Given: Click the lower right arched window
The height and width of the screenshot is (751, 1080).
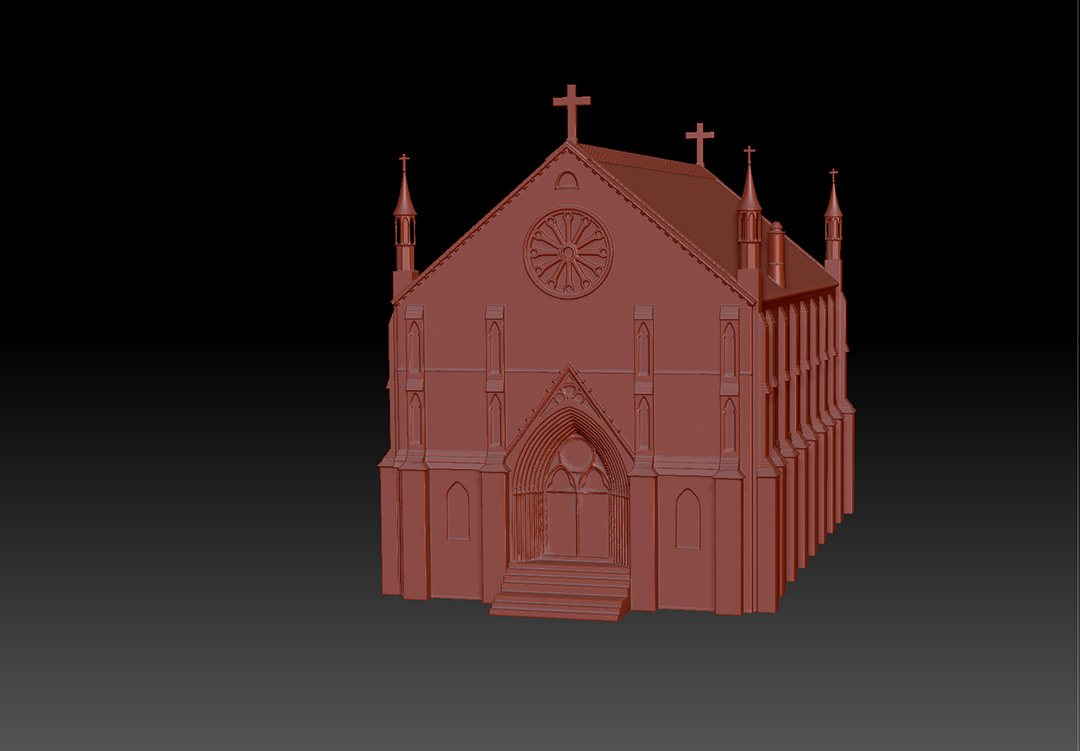Looking at the screenshot, I should click(x=688, y=519).
